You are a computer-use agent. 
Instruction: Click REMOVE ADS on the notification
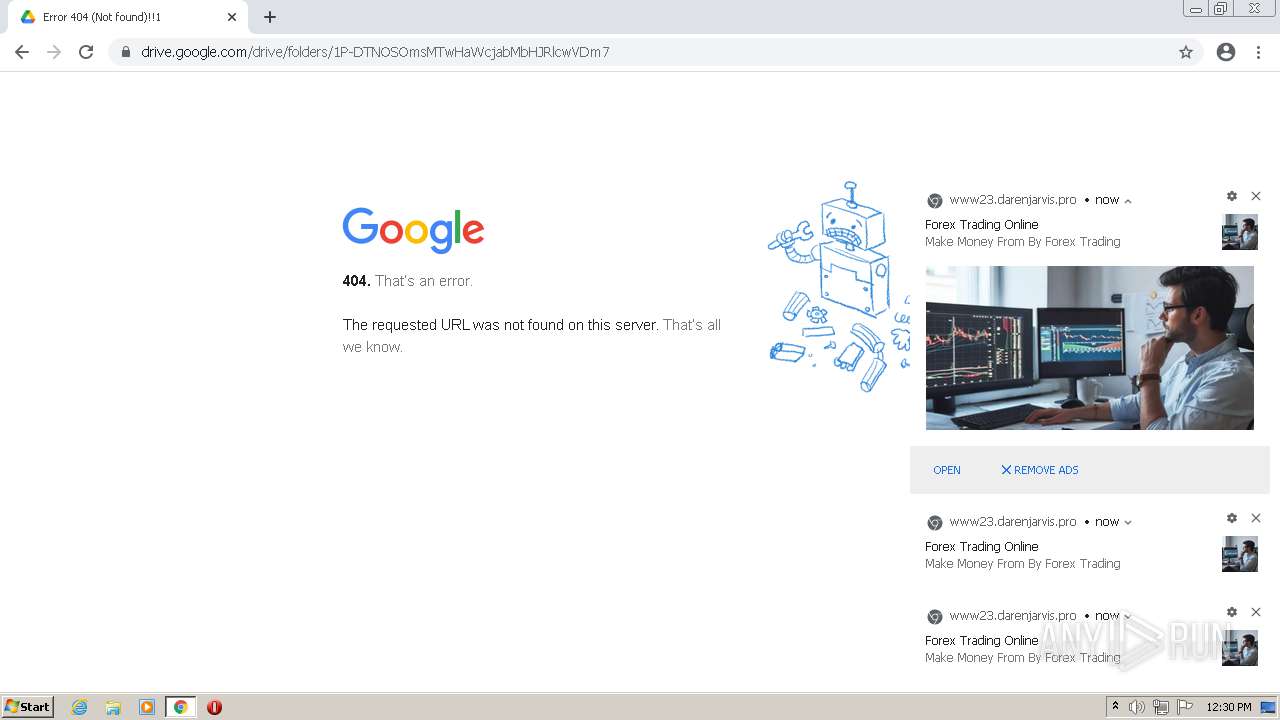coord(1040,470)
